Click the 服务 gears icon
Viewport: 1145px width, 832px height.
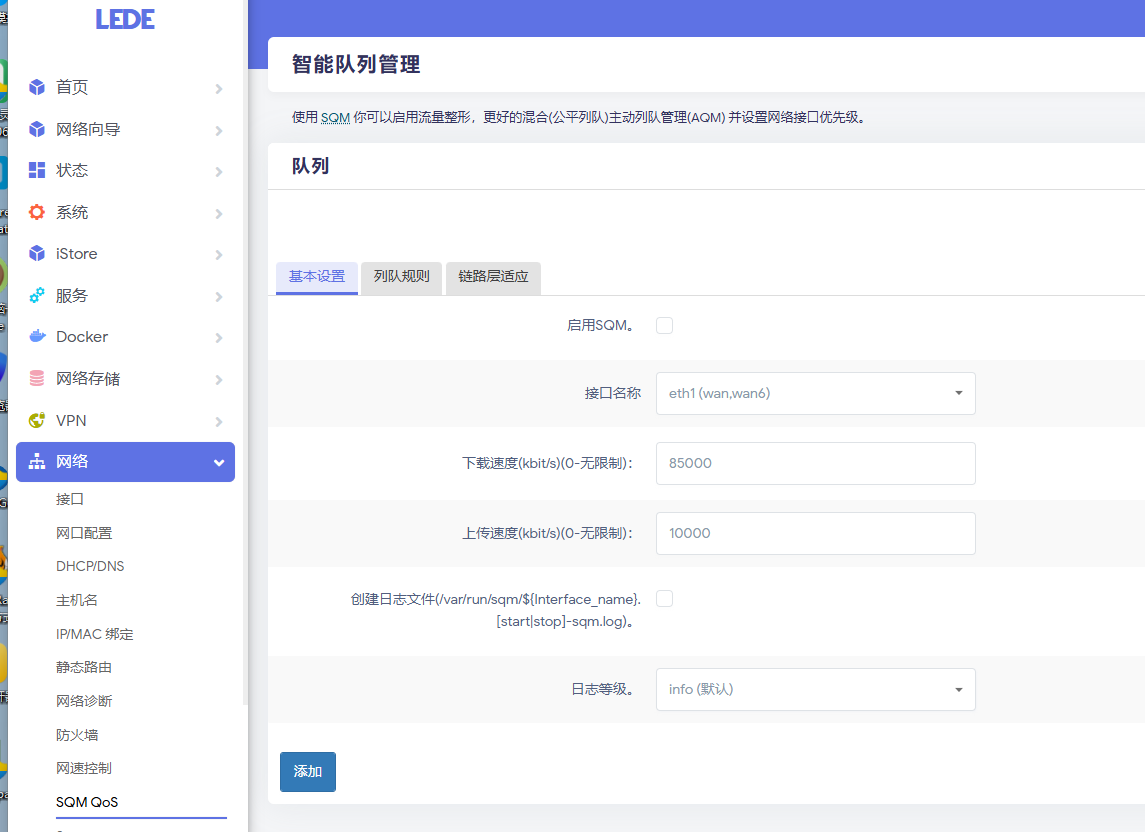(37, 295)
